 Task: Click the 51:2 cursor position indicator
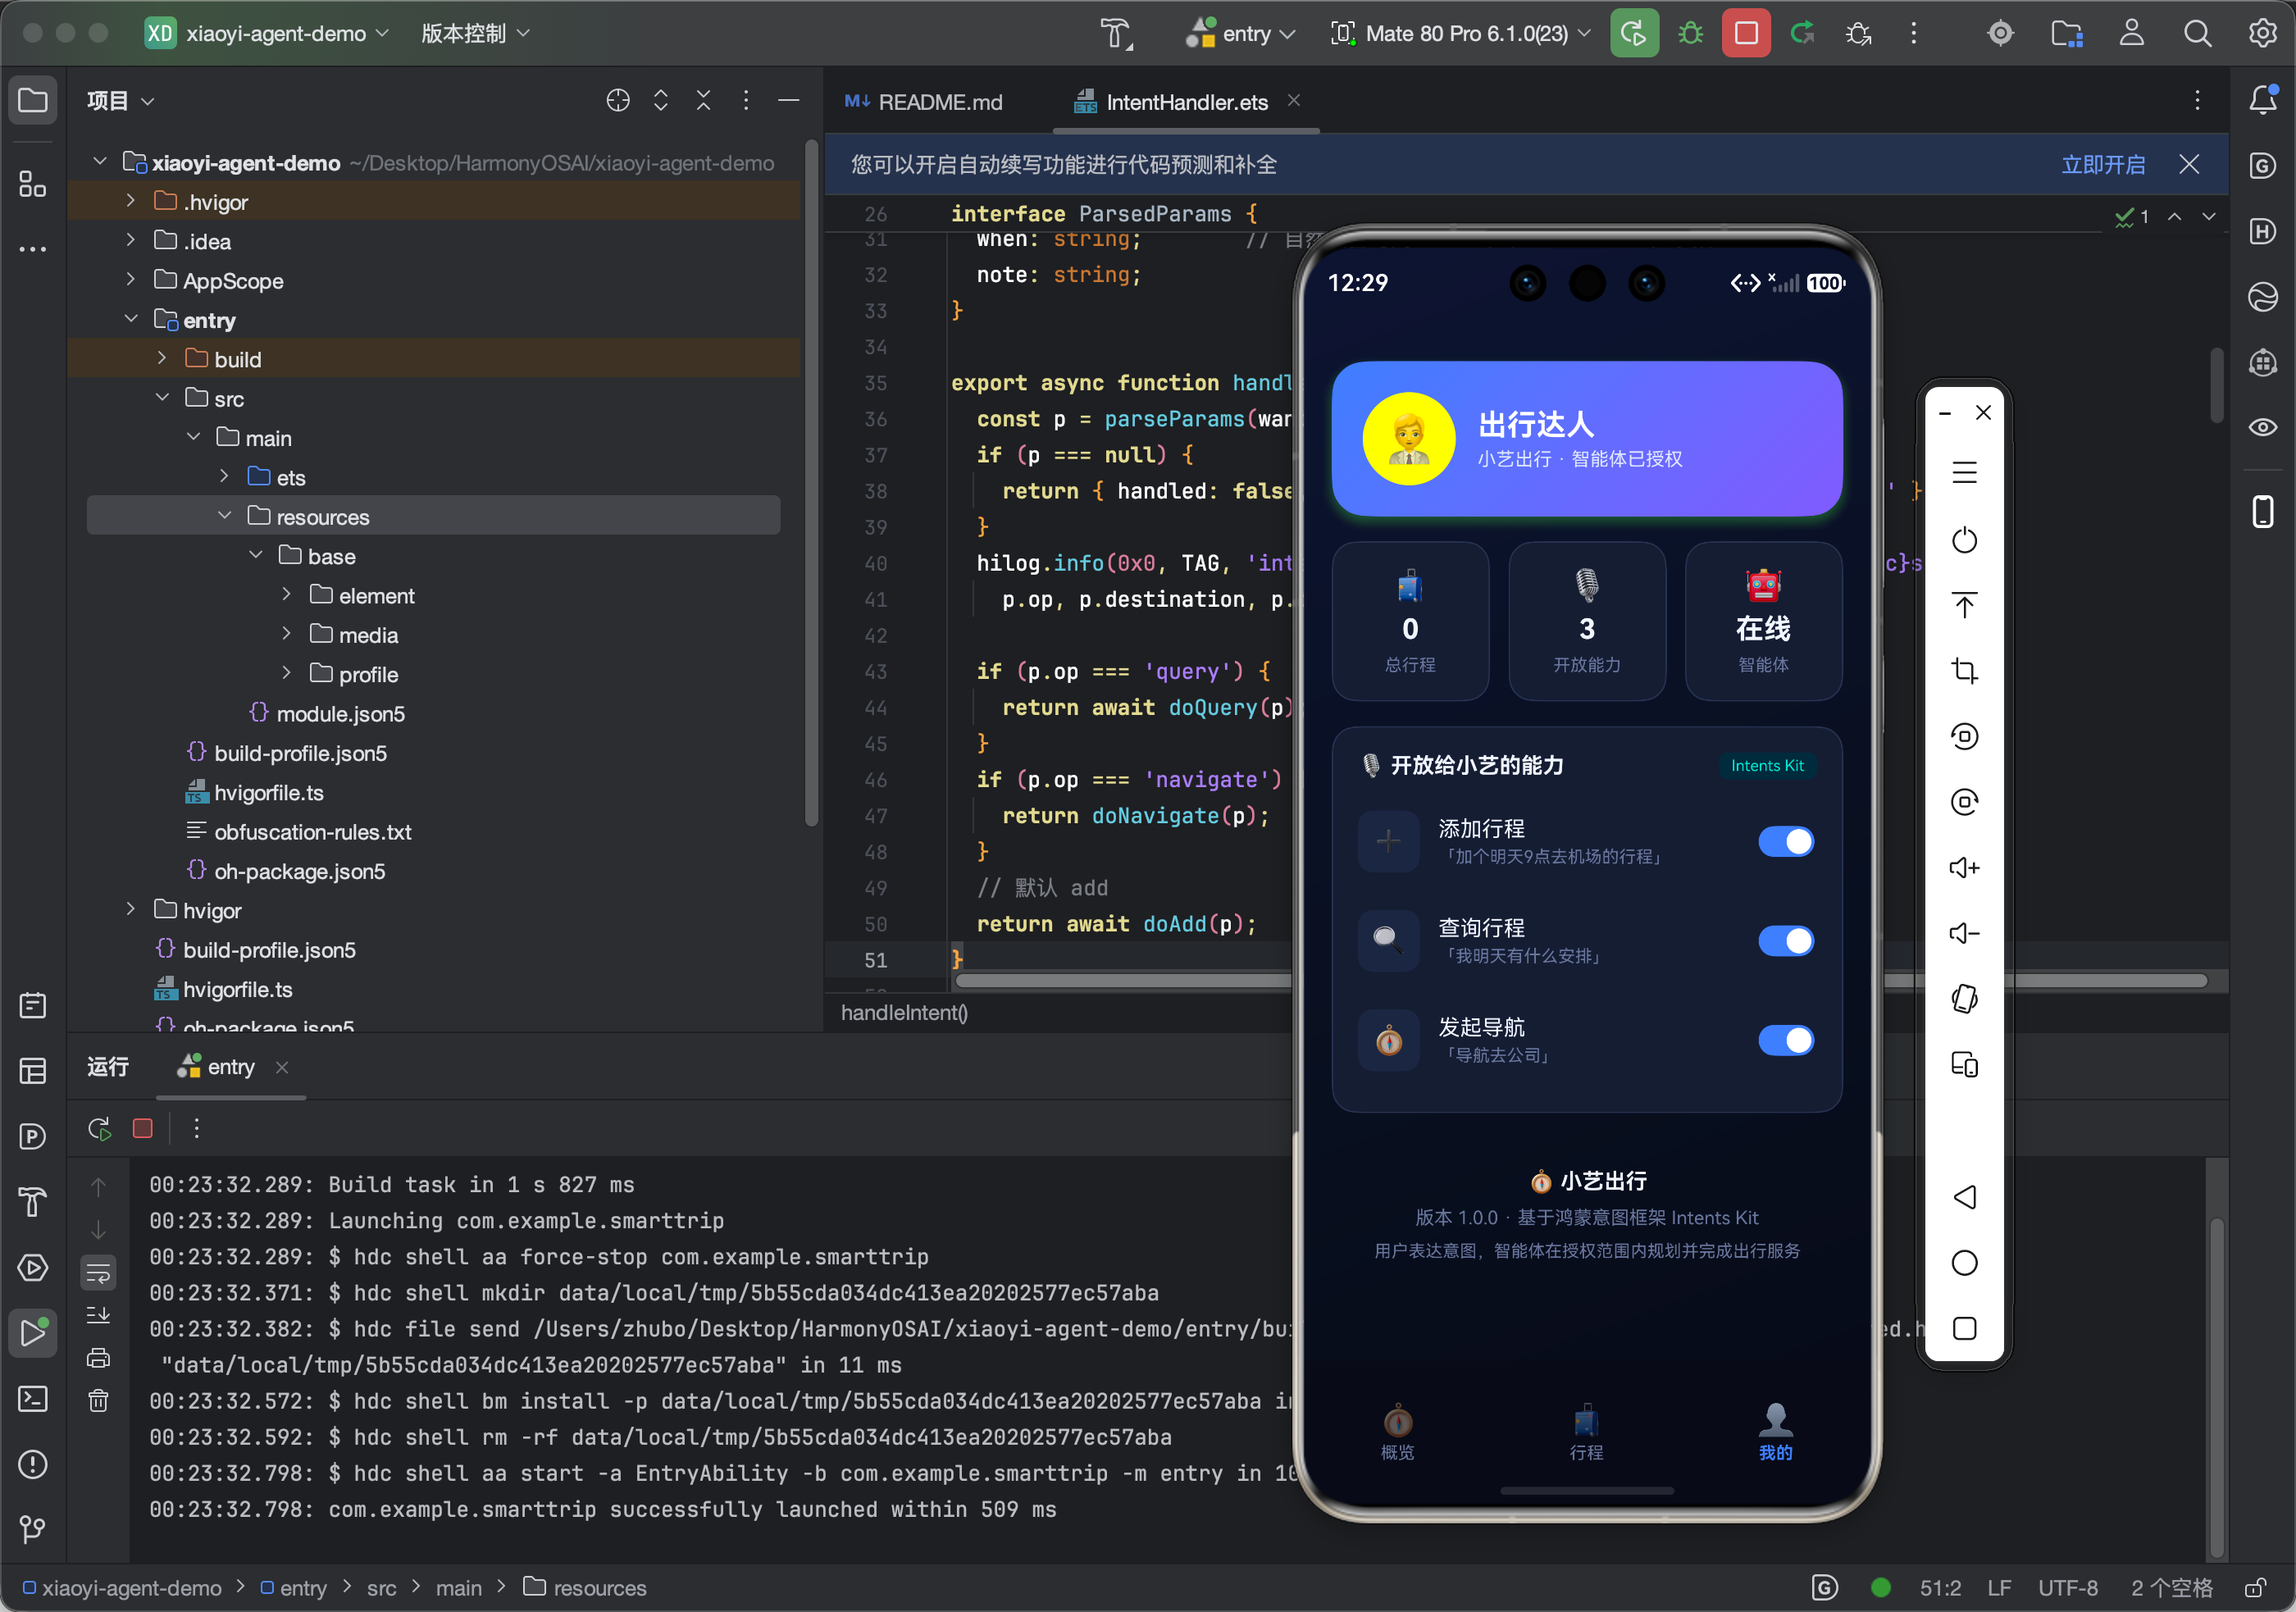pos(1939,1588)
